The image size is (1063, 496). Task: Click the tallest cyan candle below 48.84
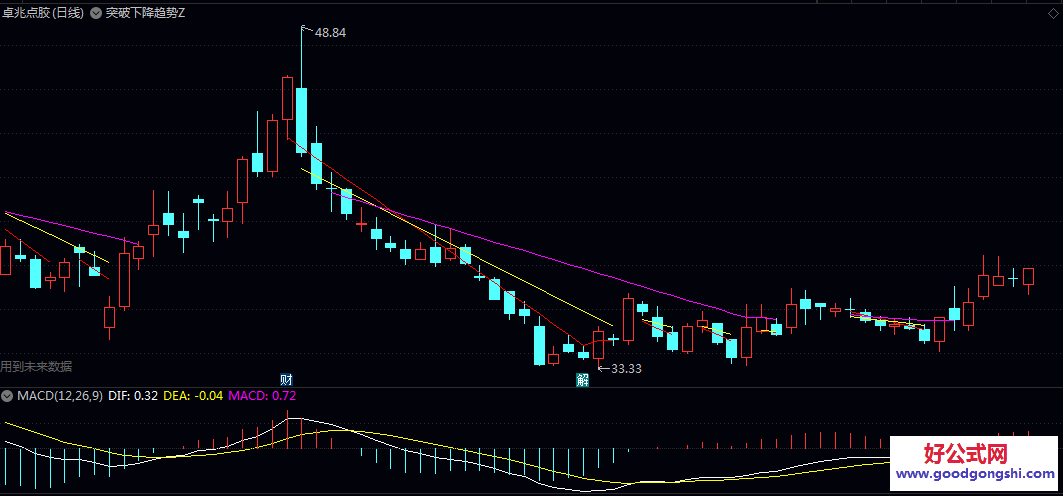(301, 120)
